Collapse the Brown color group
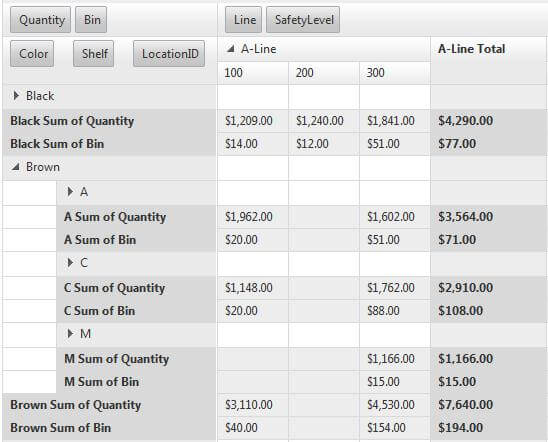 tap(15, 167)
